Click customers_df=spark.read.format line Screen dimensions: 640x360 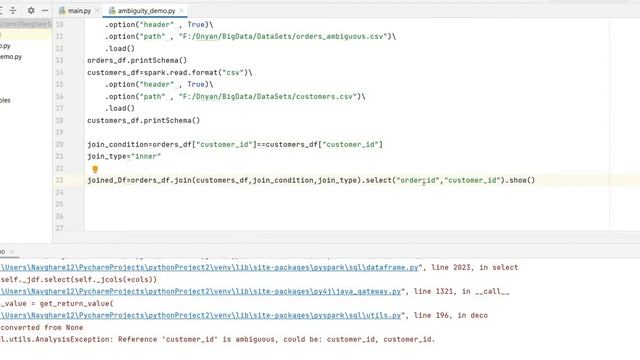tap(169, 73)
